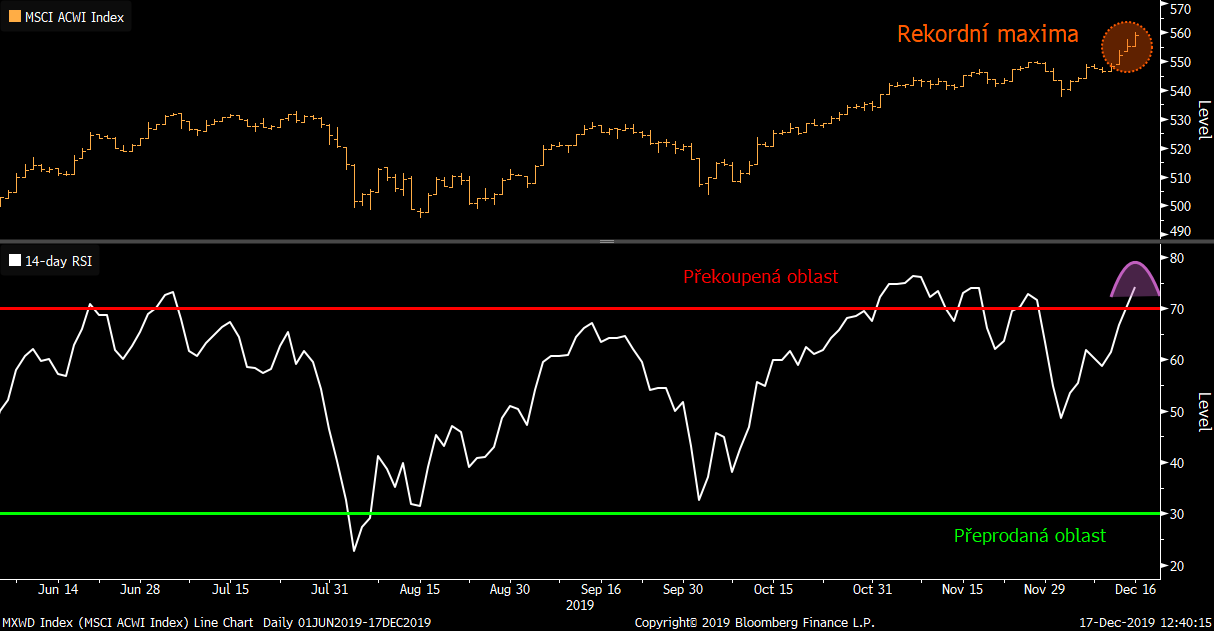The image size is (1214, 631).
Task: Click the 20 RSI axis value
Action: pyautogui.click(x=1176, y=566)
